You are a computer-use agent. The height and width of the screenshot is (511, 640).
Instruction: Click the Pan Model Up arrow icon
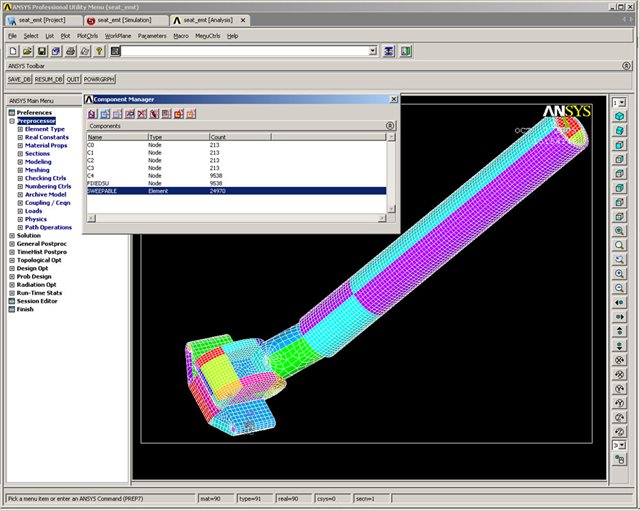click(620, 331)
